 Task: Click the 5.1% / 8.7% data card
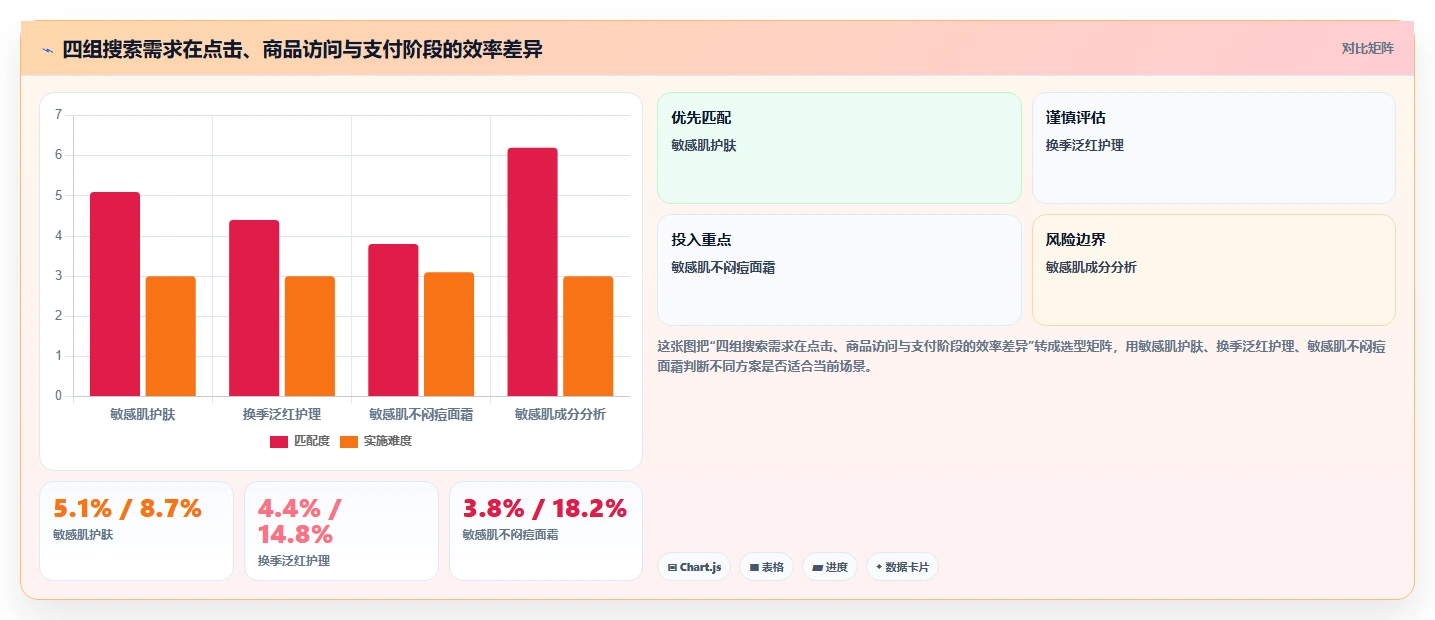pyautogui.click(x=136, y=531)
